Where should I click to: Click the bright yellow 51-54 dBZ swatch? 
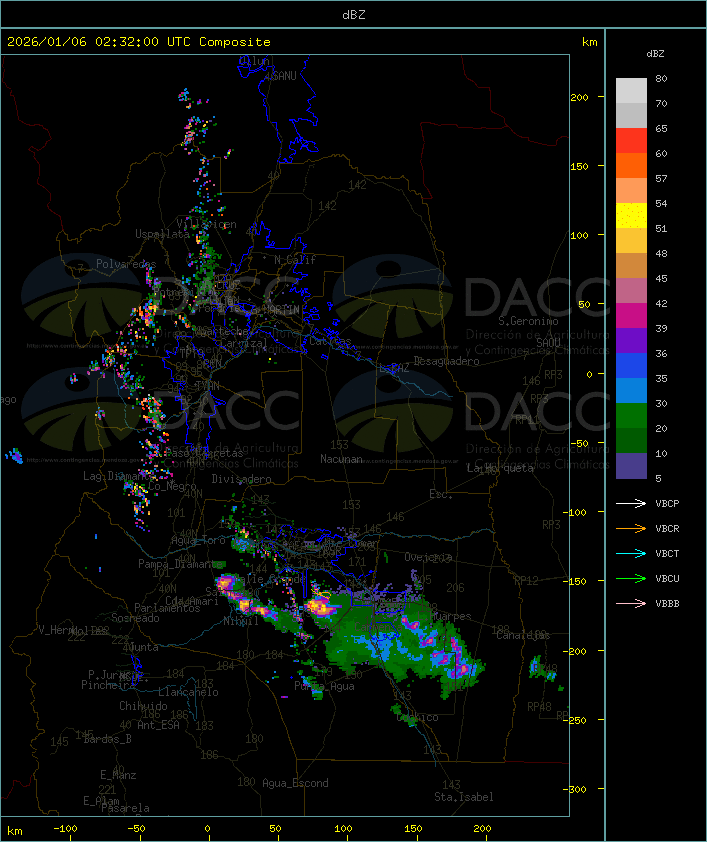tap(631, 216)
